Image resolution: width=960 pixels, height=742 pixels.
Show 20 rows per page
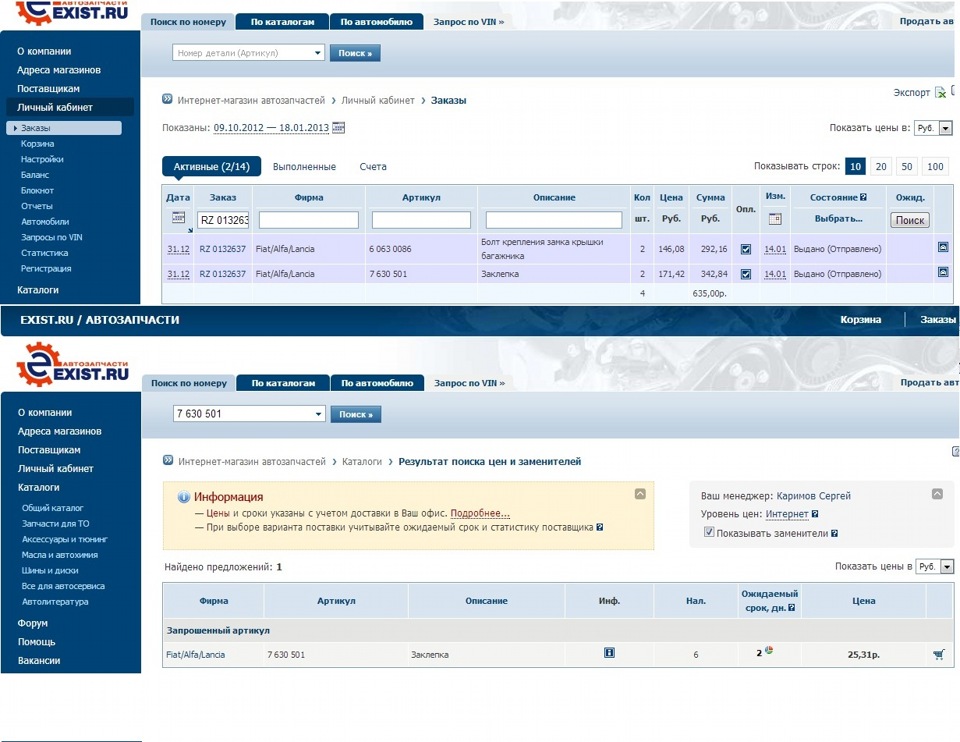(881, 167)
